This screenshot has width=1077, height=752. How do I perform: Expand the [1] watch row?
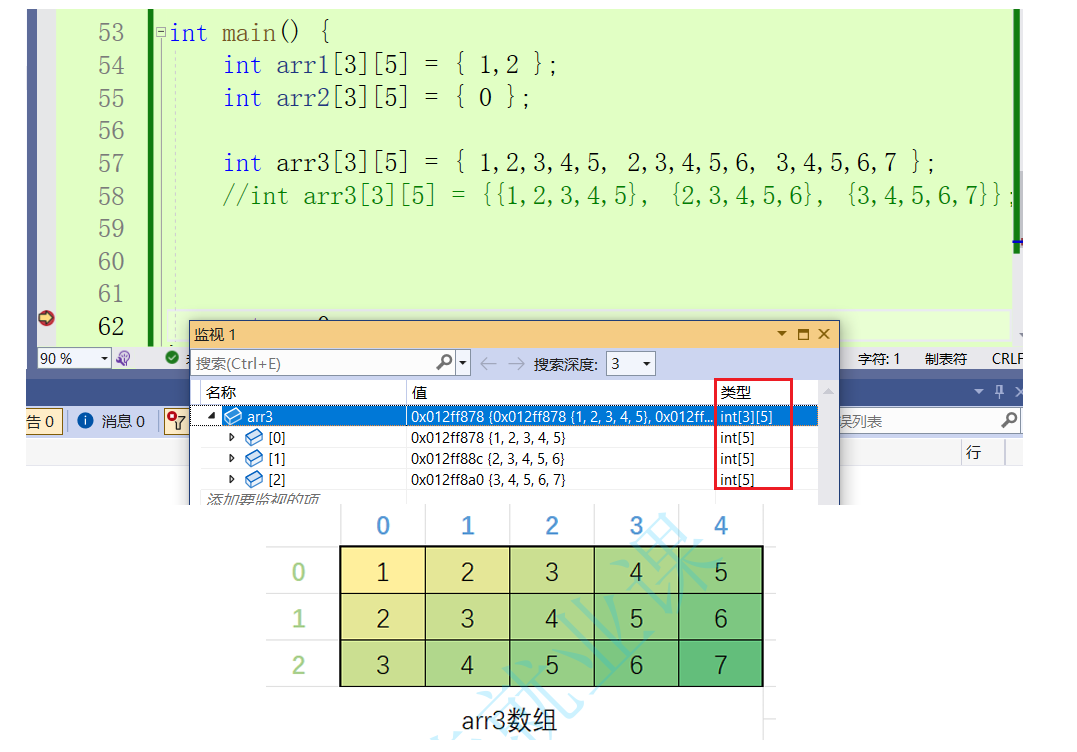pos(231,458)
